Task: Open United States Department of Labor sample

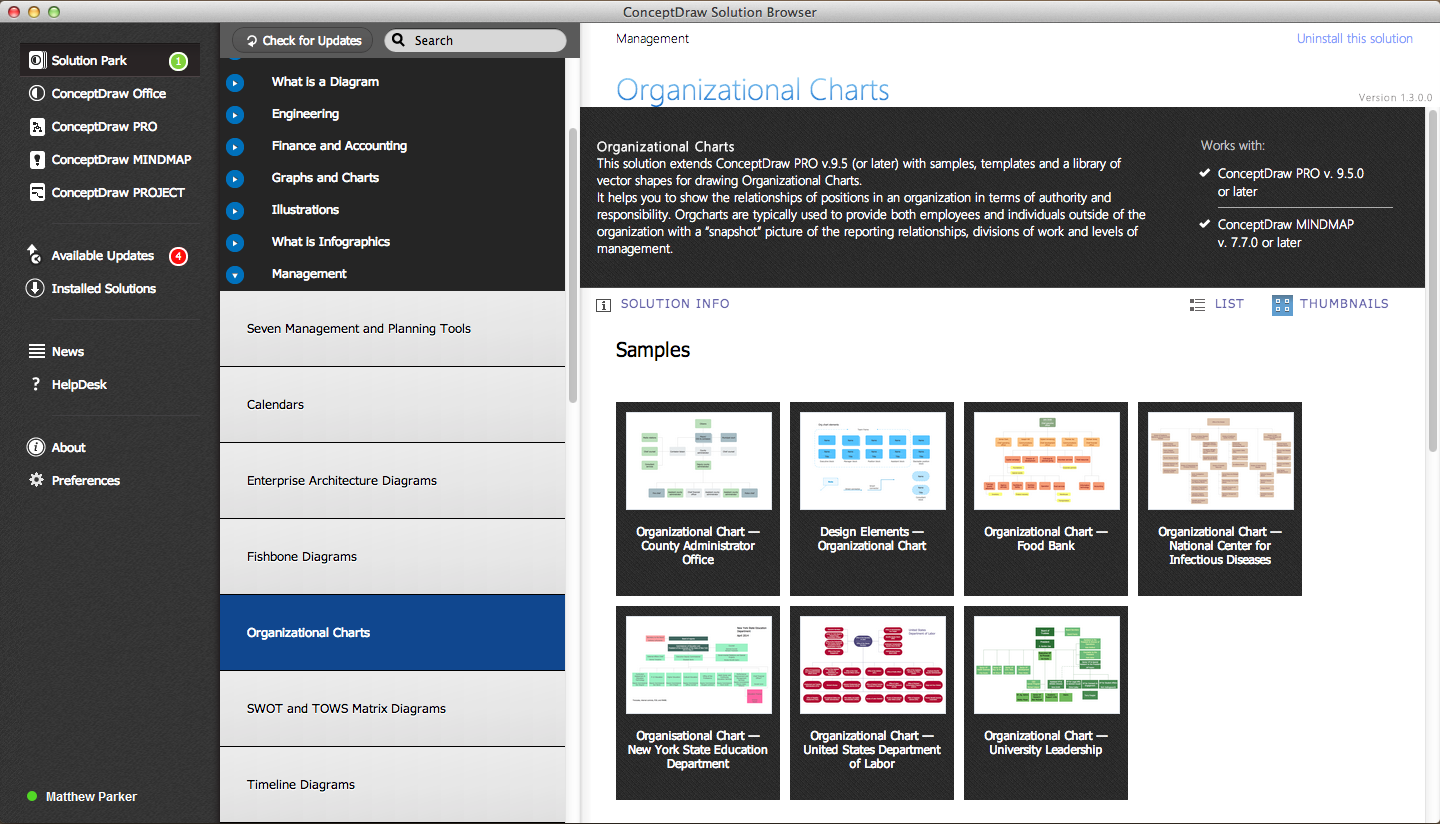Action: click(872, 703)
